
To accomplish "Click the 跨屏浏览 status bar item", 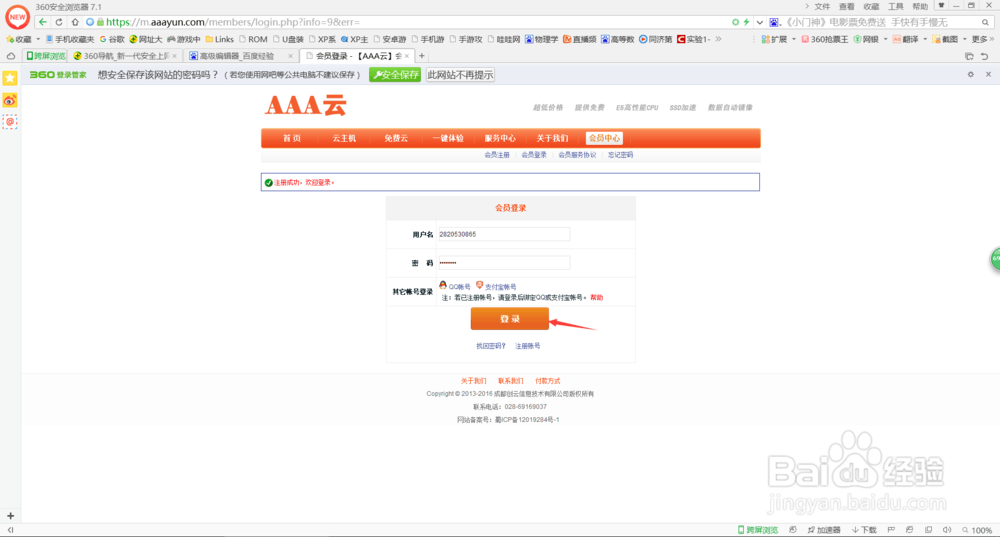I will point(758,530).
